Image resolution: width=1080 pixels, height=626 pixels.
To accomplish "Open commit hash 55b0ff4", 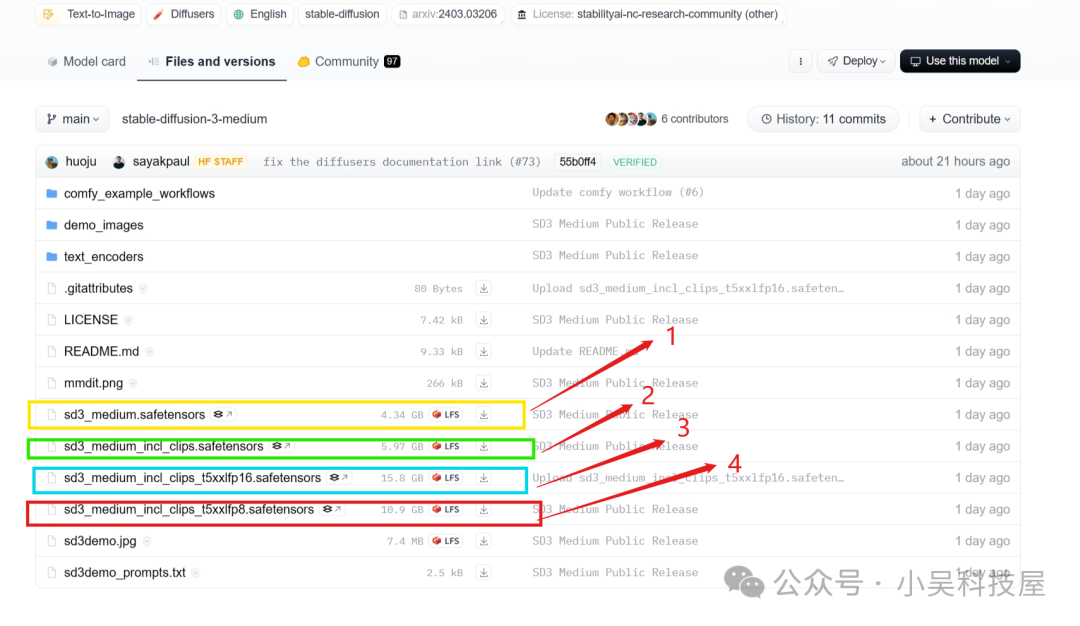I will (577, 162).
